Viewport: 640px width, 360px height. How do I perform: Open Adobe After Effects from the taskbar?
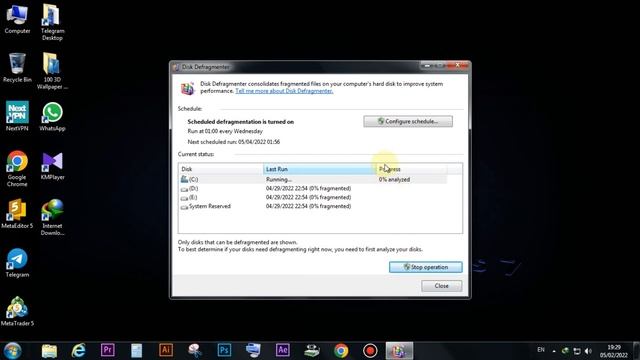pyautogui.click(x=282, y=350)
